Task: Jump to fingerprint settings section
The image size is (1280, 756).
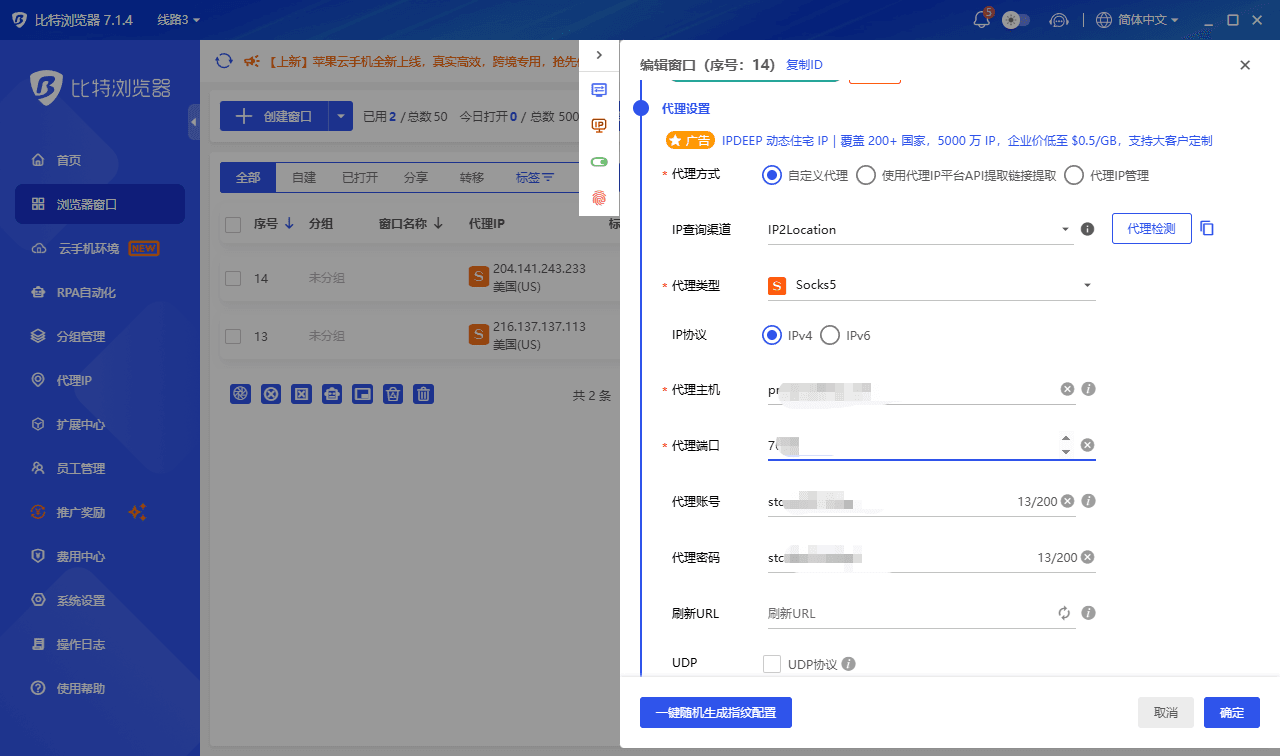Action: [599, 198]
